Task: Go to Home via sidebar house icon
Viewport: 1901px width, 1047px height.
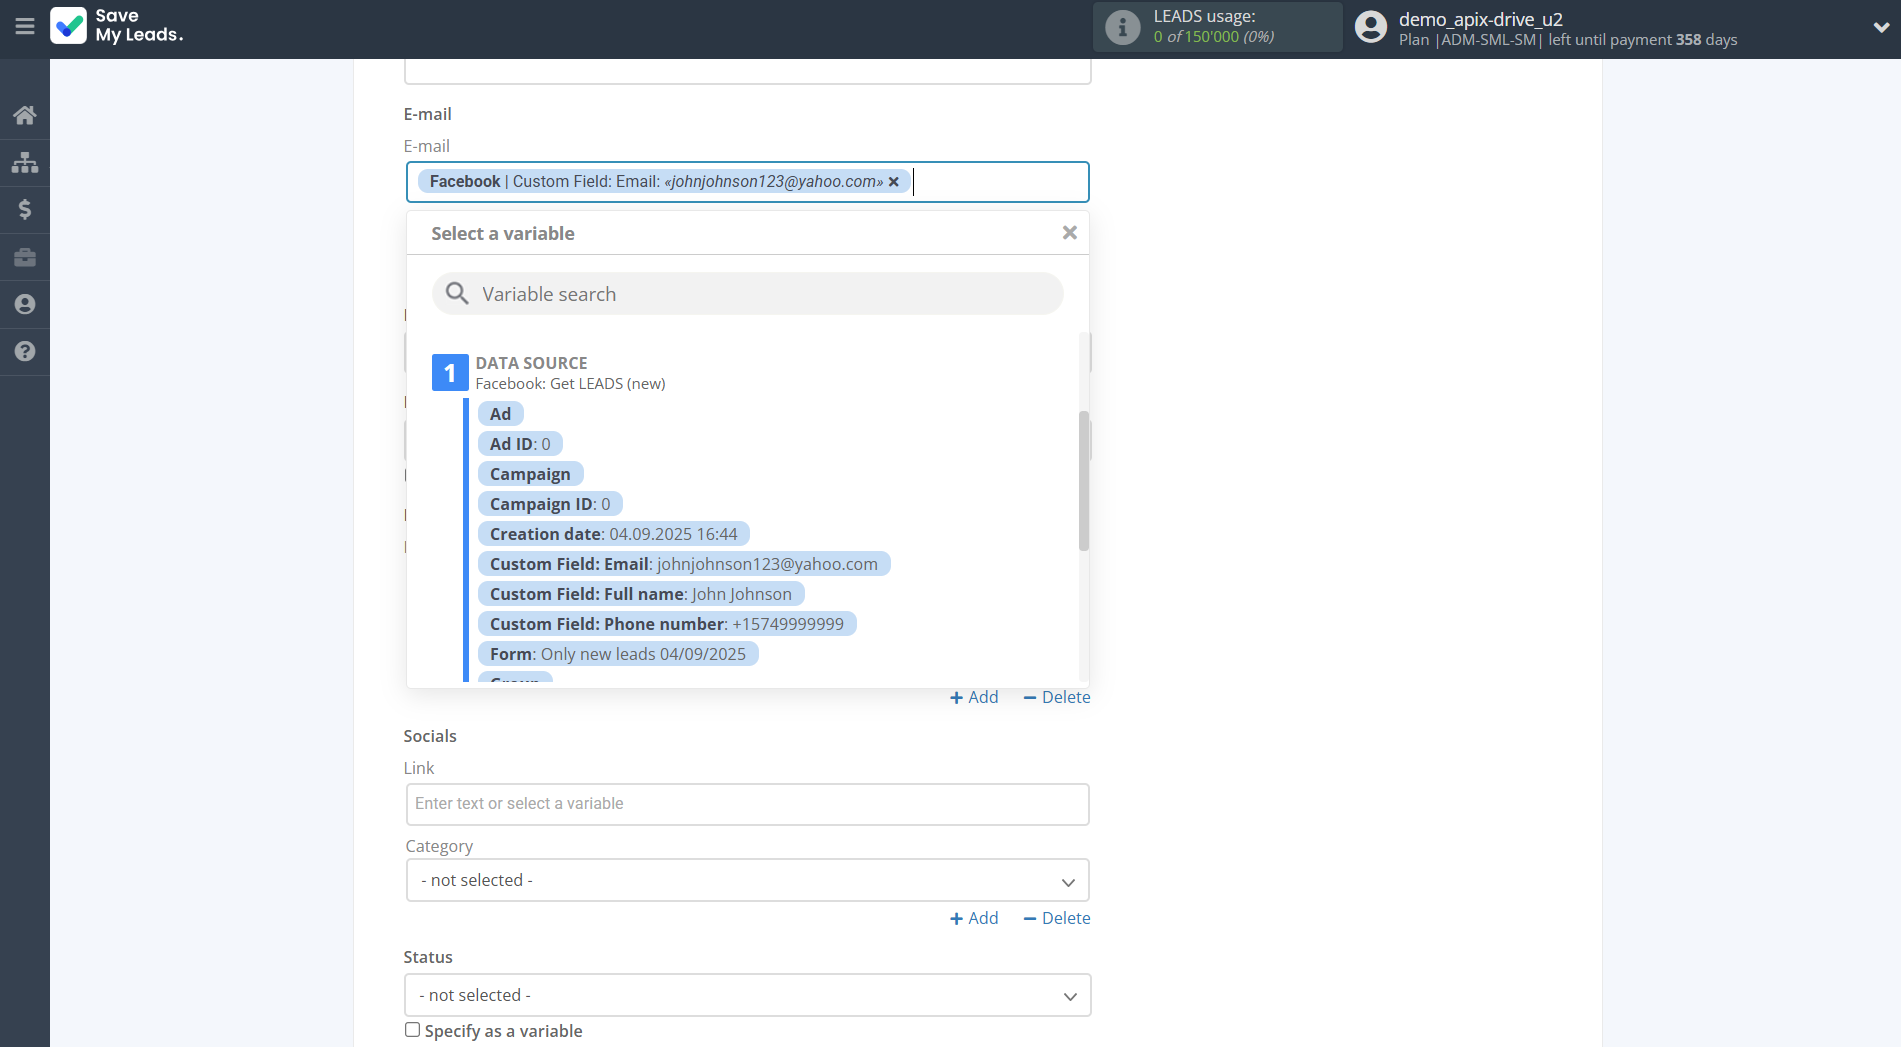Action: (x=25, y=115)
